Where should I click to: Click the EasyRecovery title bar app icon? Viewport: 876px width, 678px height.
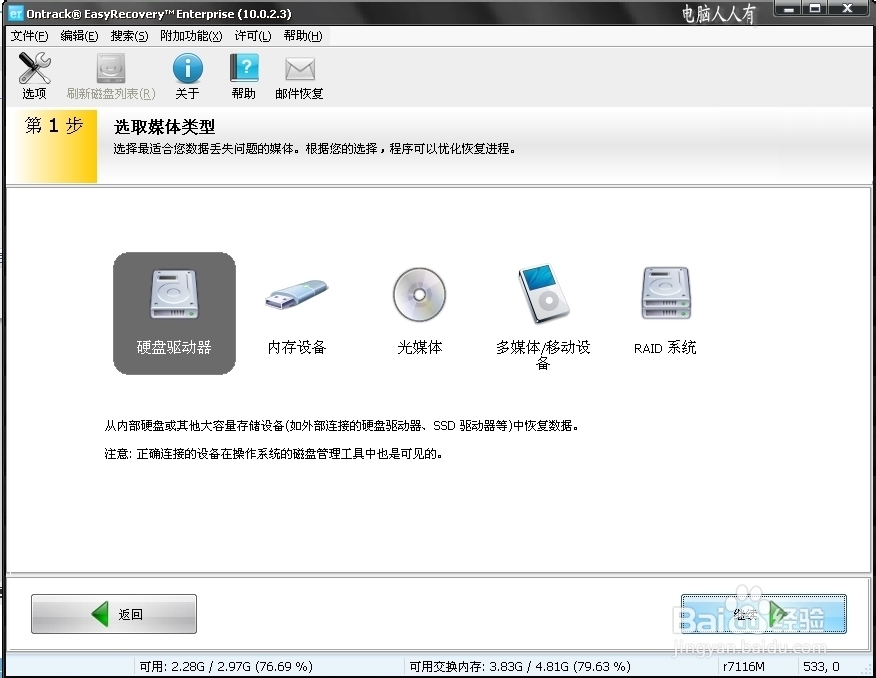tap(16, 13)
